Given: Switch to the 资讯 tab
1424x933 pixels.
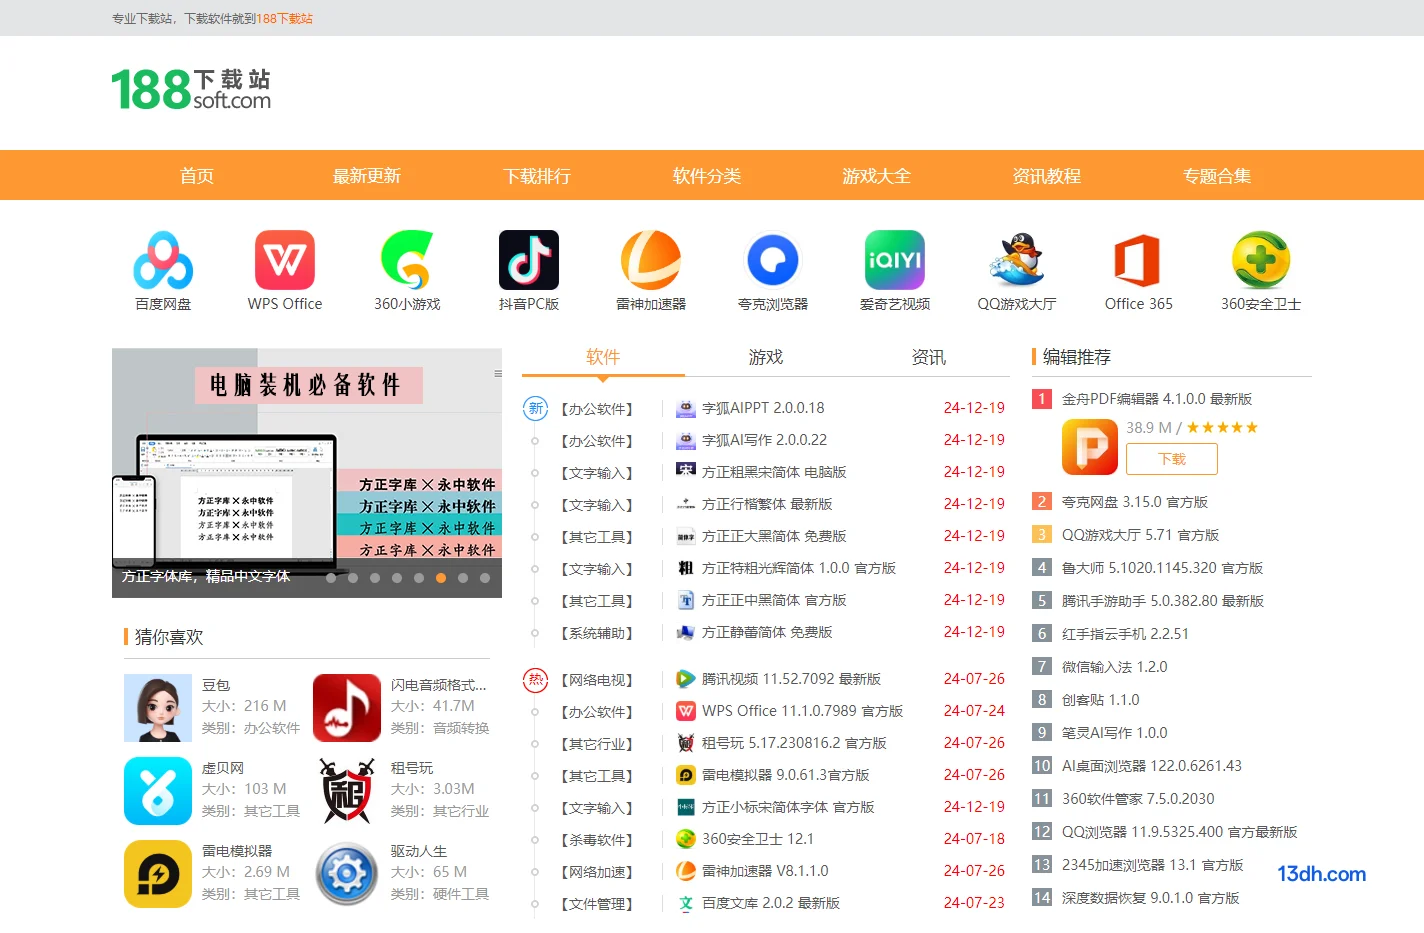Looking at the screenshot, I should [929, 357].
